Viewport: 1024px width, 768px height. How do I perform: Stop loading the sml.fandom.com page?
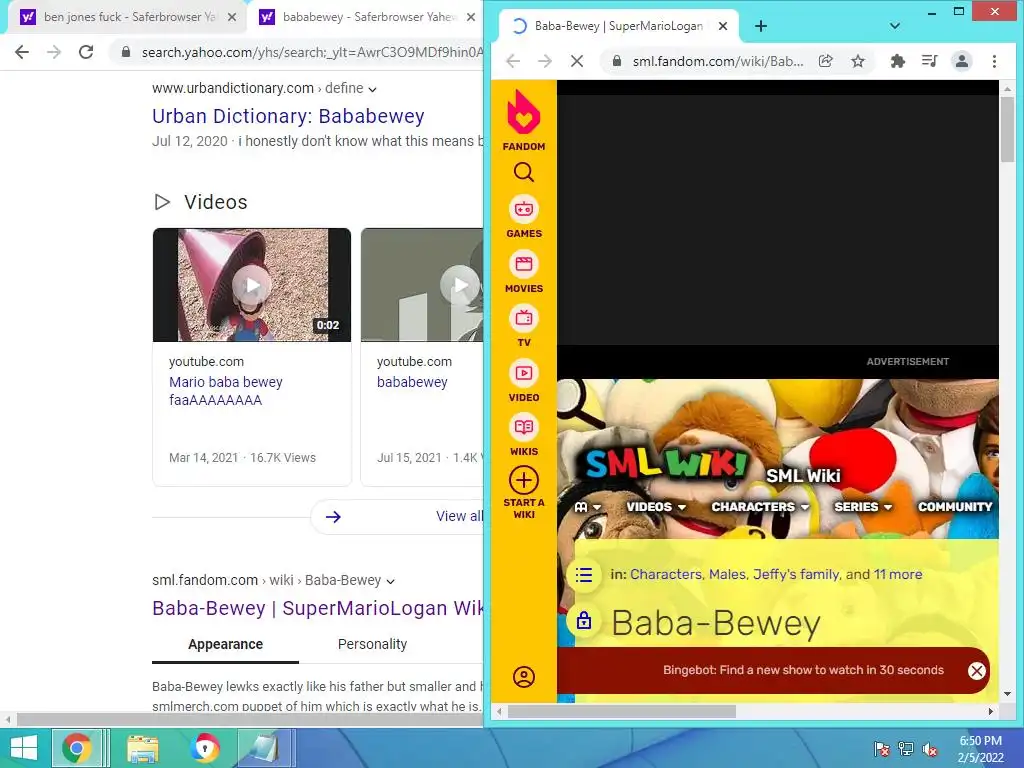577,61
